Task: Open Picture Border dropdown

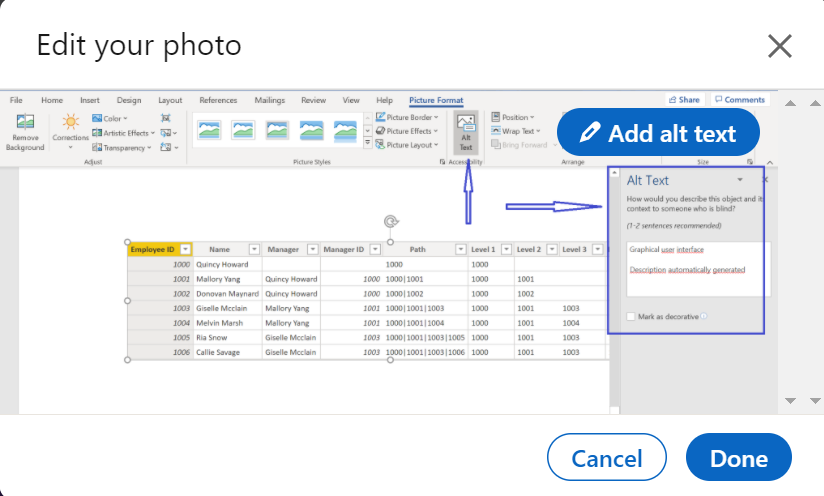Action: [x=407, y=117]
